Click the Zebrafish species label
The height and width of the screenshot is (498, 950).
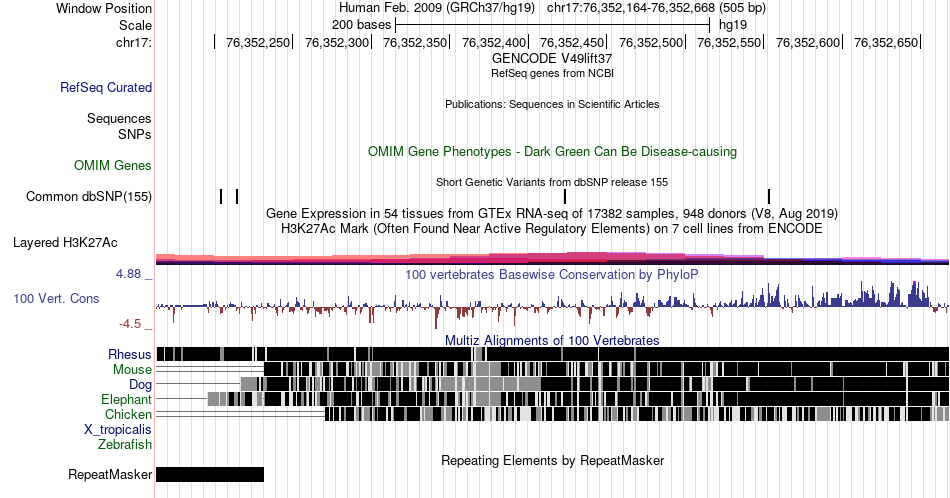(125, 445)
